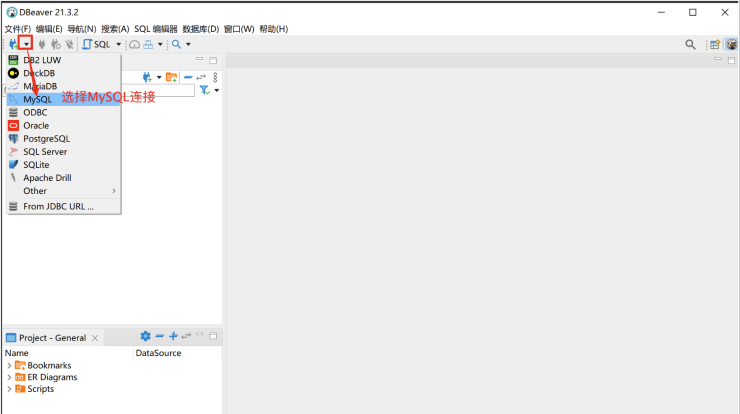740x414 pixels.
Task: Click the DBeaver perspective beaver icon
Action: pyautogui.click(x=732, y=44)
